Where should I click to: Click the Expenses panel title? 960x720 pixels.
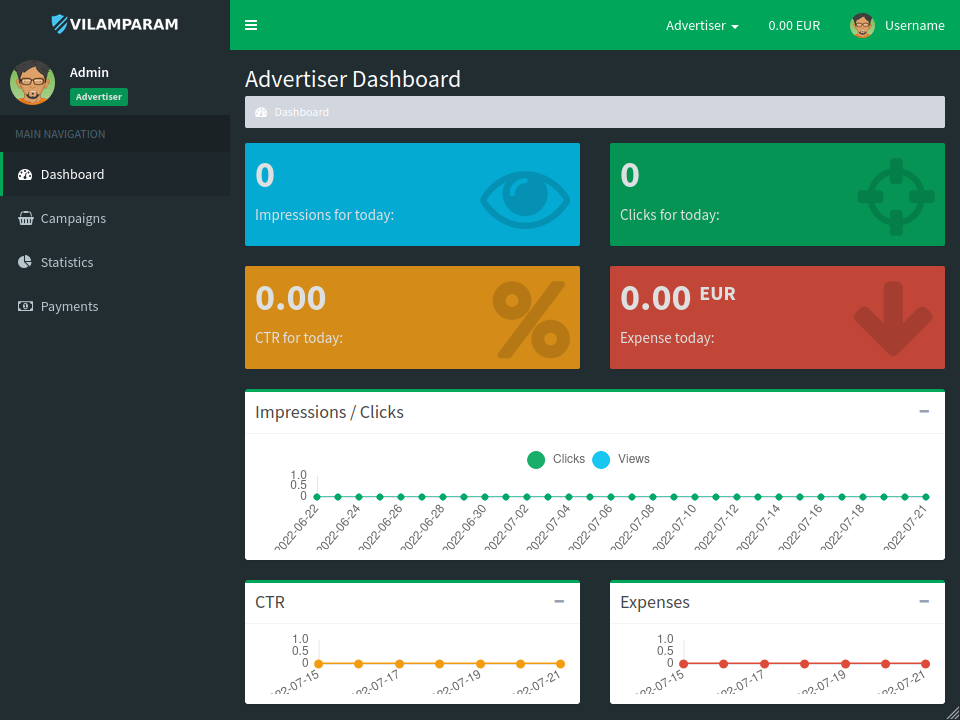click(x=654, y=602)
